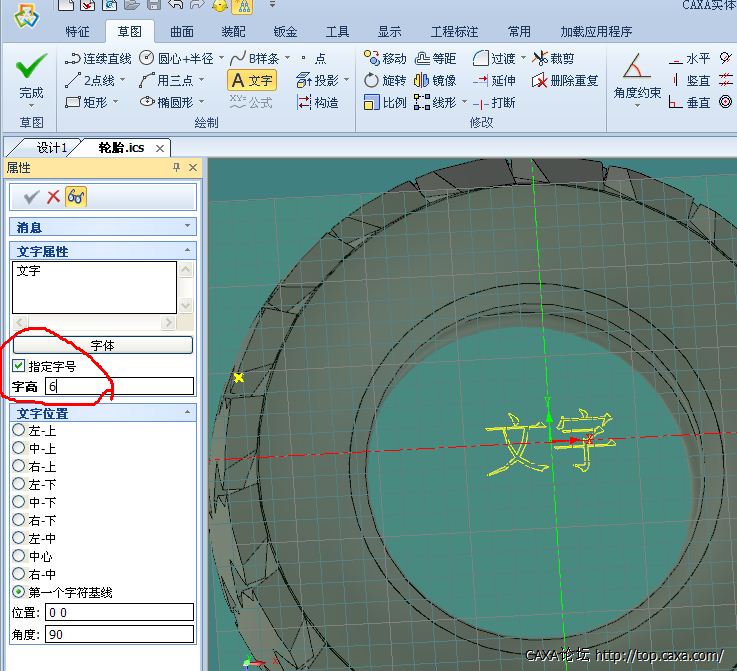This screenshot has width=737, height=671.
Task: Click the 比例 scale tool
Action: tap(384, 102)
